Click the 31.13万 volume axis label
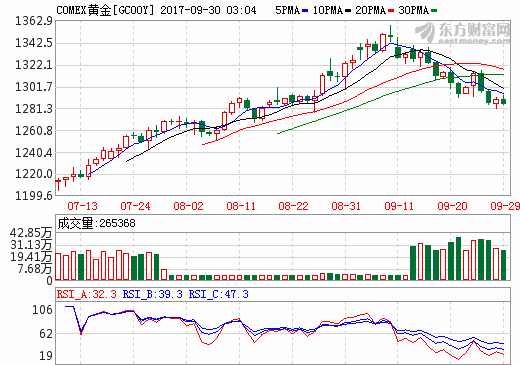 tap(31, 245)
